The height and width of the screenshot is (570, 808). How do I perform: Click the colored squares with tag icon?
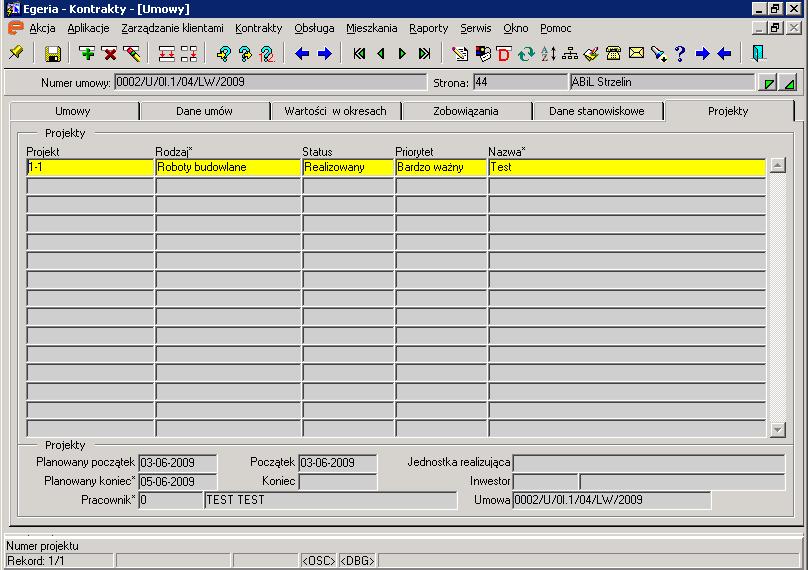483,53
